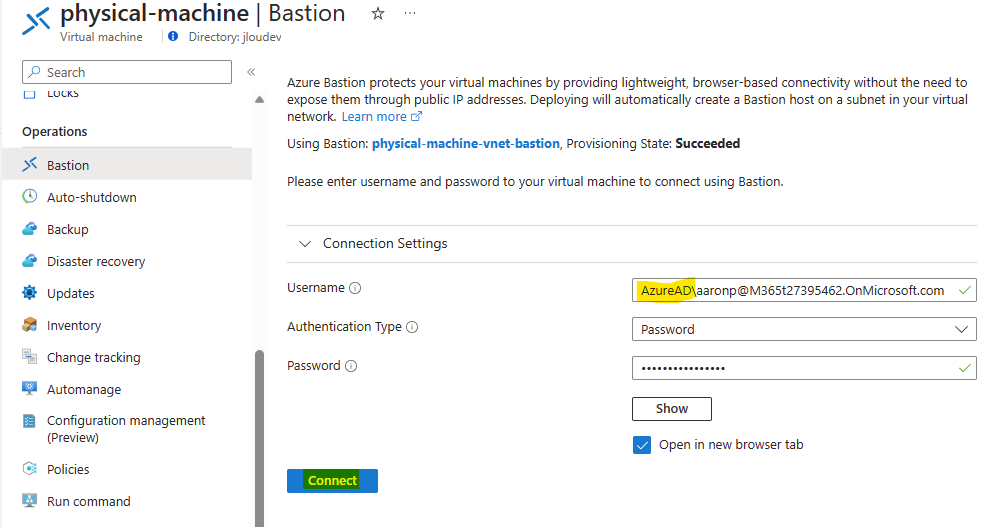This screenshot has height=527, width=995.
Task: Click the sidebar scroll up arrow
Action: 259,100
